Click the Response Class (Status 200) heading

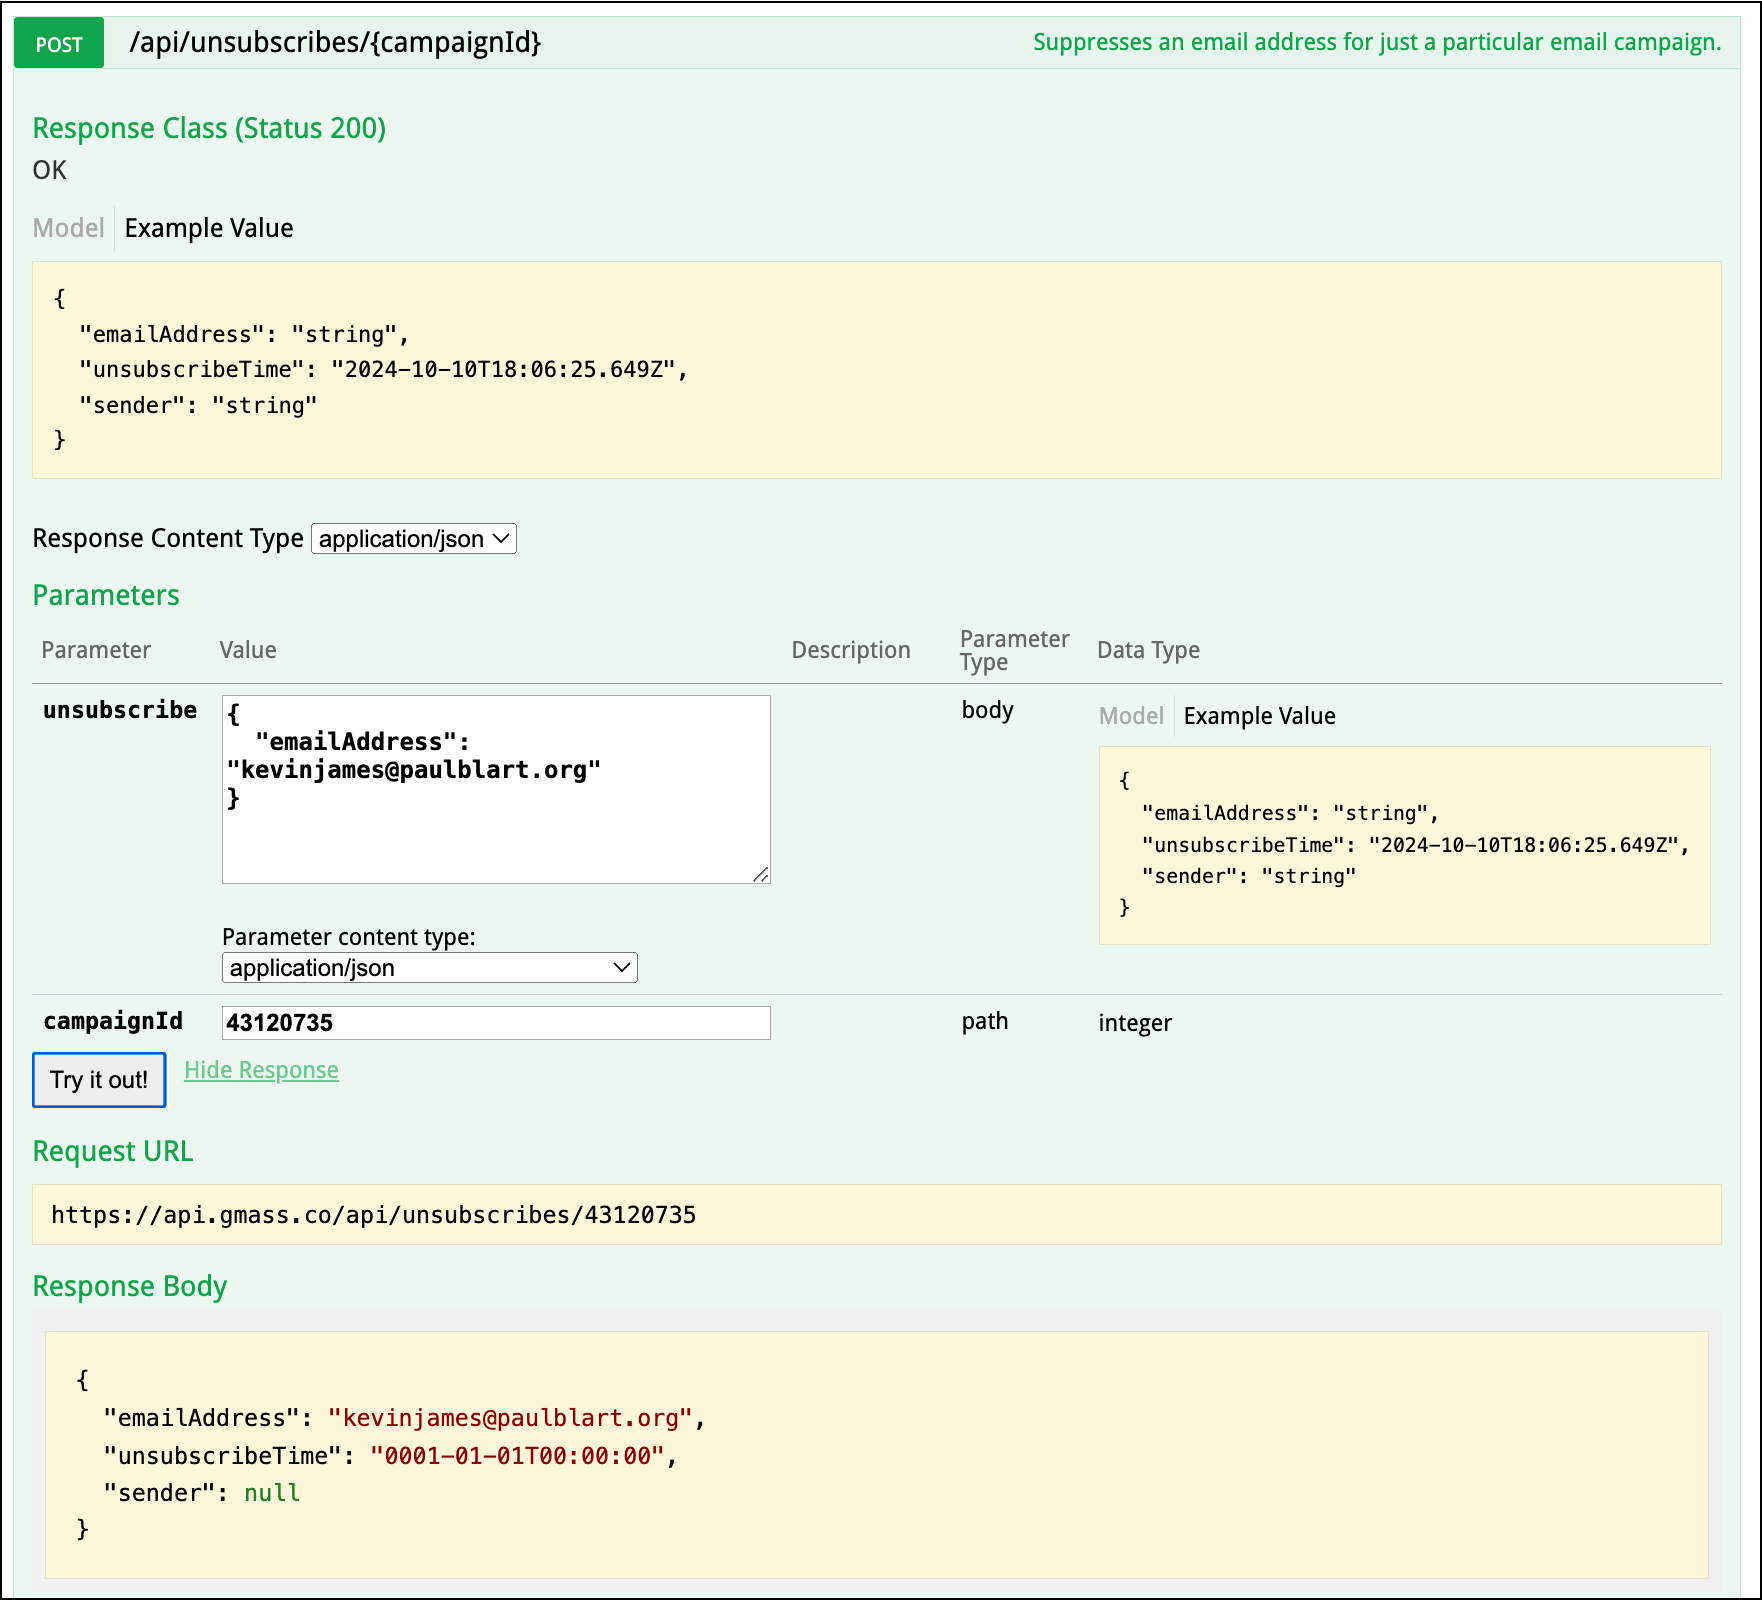pyautogui.click(x=209, y=128)
